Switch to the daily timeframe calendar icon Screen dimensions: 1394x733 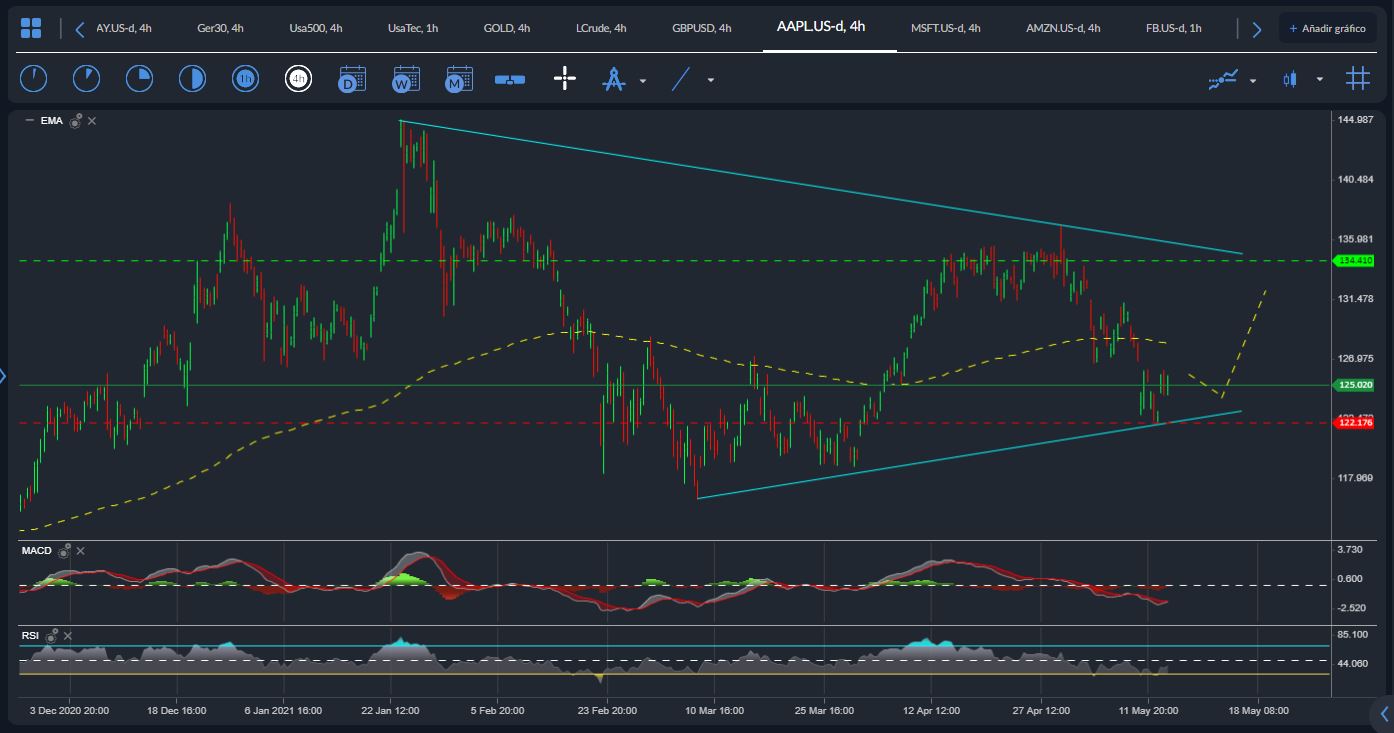[x=352, y=78]
